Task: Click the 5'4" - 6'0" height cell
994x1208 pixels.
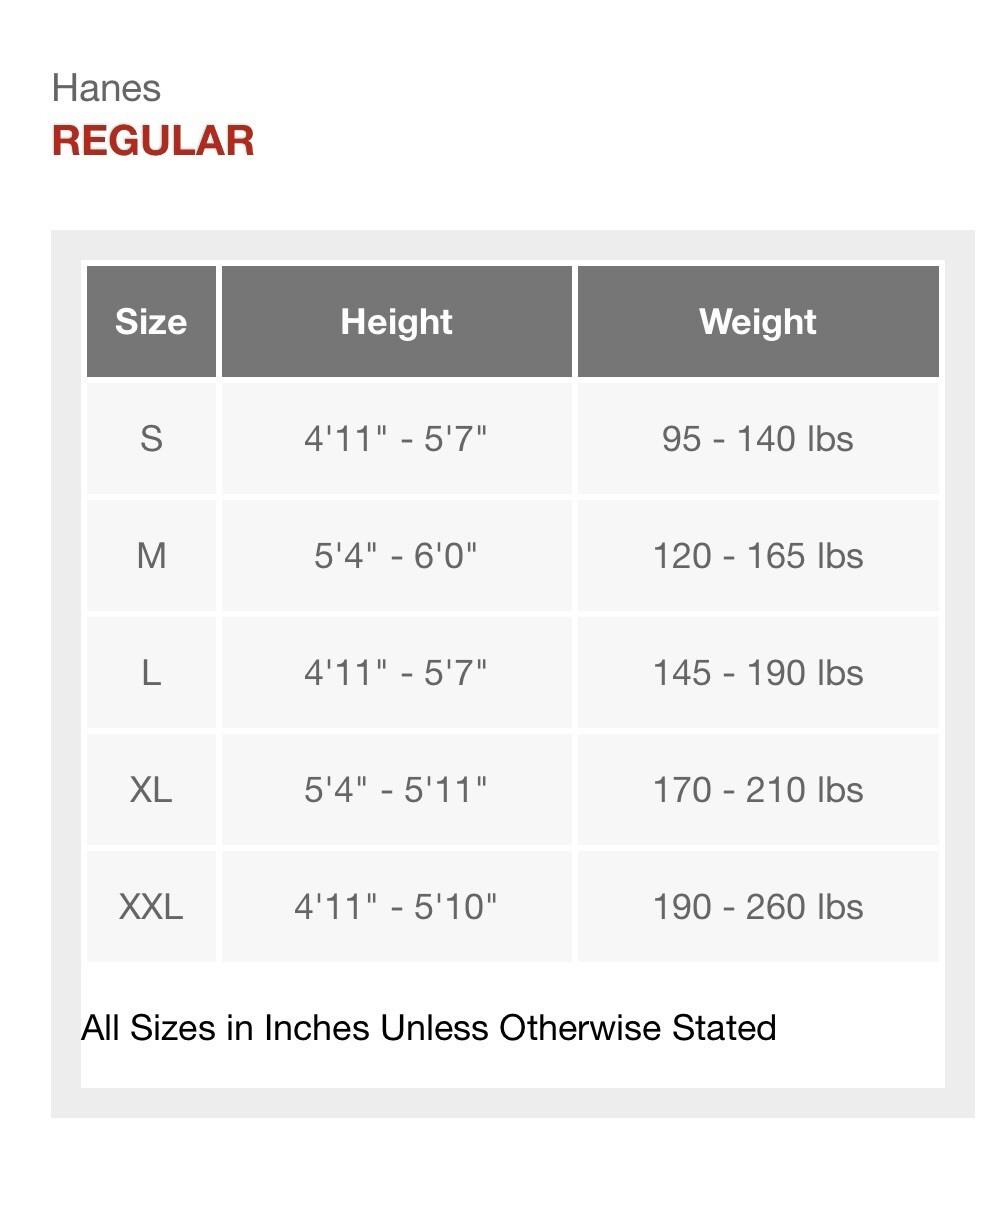Action: (396, 555)
